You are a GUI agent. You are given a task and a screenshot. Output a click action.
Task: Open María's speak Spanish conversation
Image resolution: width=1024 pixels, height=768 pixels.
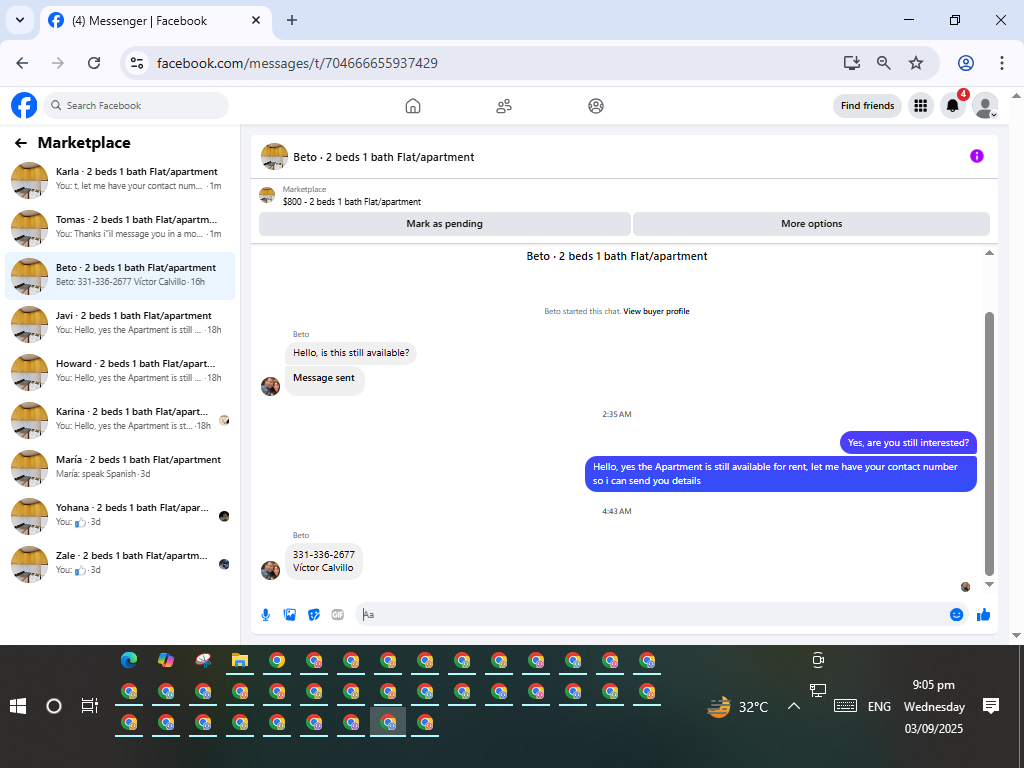coord(120,468)
